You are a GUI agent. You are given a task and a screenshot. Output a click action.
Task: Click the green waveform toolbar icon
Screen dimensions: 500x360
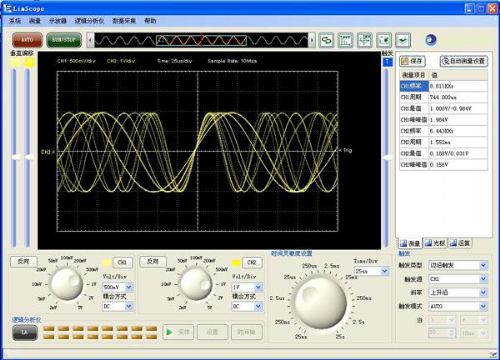click(403, 40)
